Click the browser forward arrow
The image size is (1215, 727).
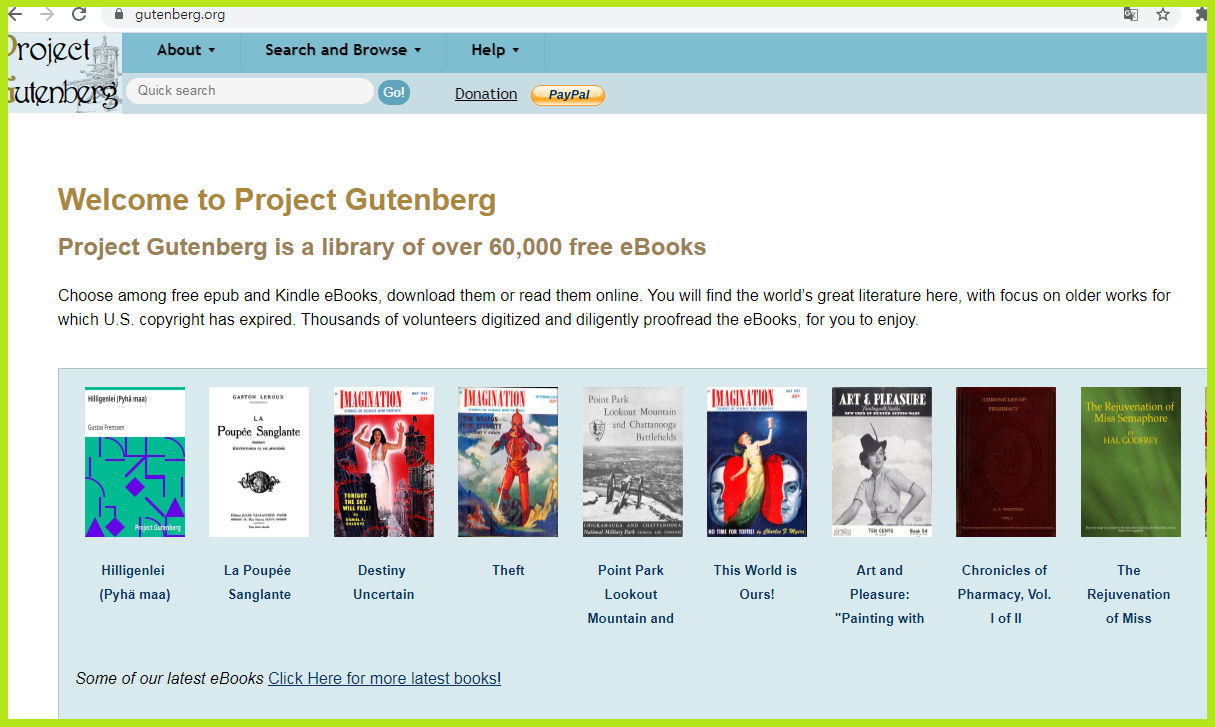tap(46, 14)
